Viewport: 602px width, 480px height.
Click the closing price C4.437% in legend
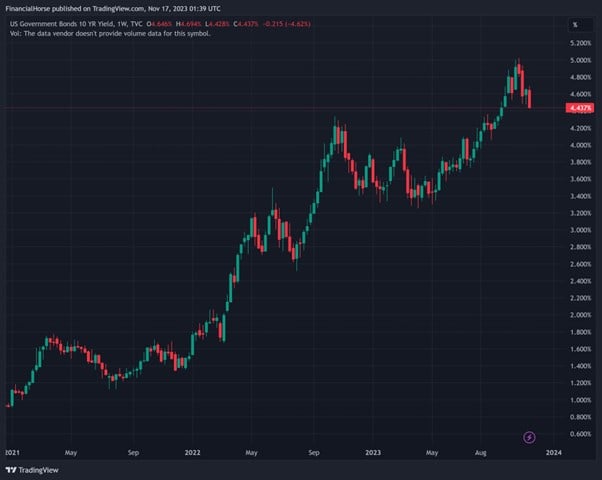coord(246,24)
